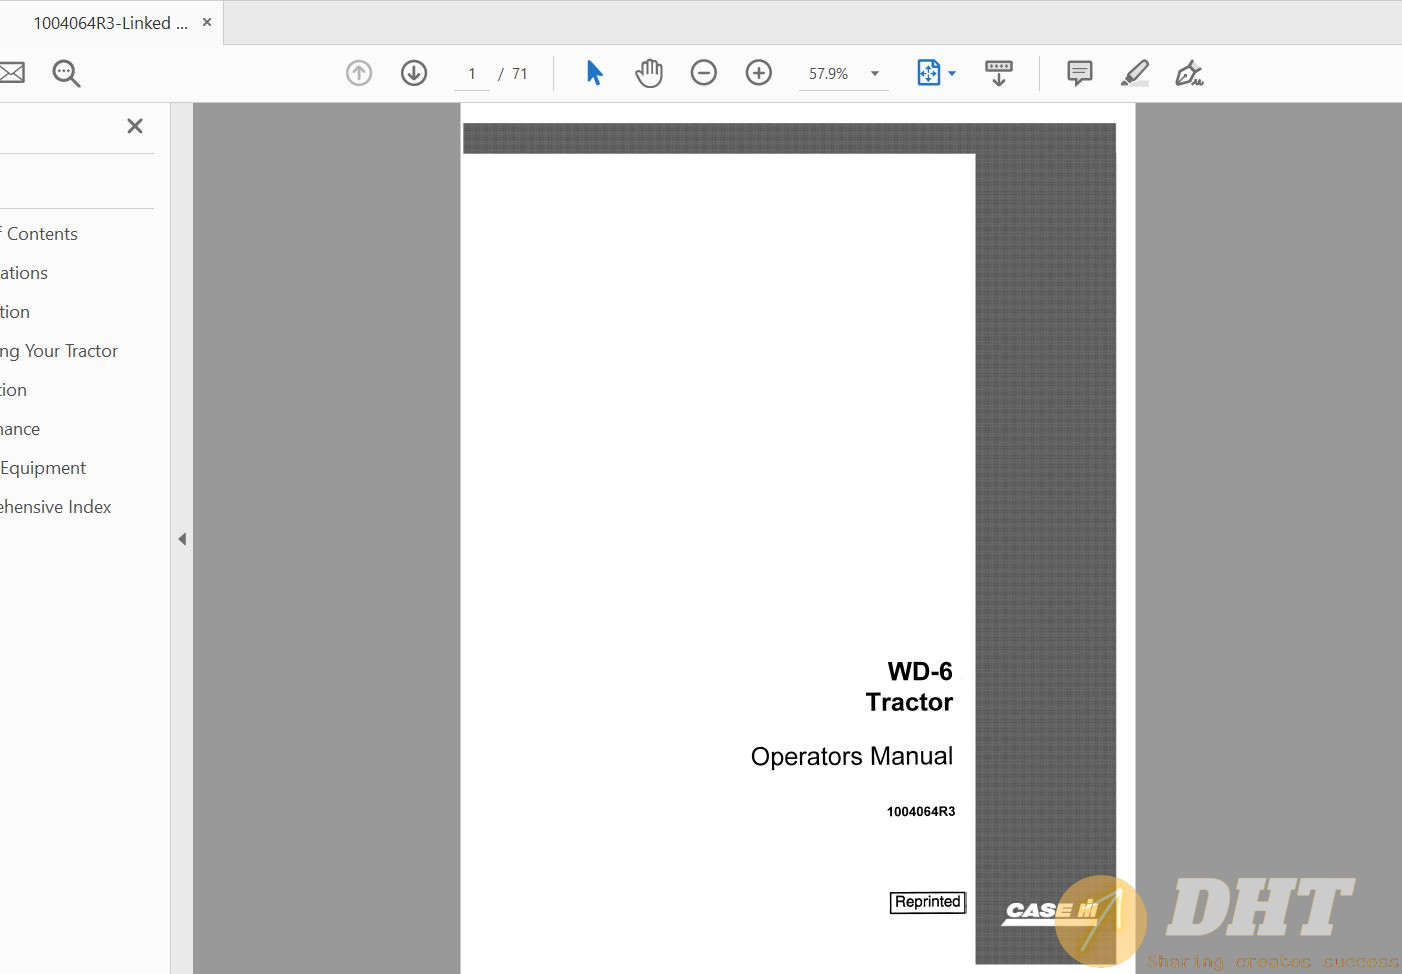Click the 'WD-6' heading on the page
This screenshot has width=1402, height=974.
point(920,671)
